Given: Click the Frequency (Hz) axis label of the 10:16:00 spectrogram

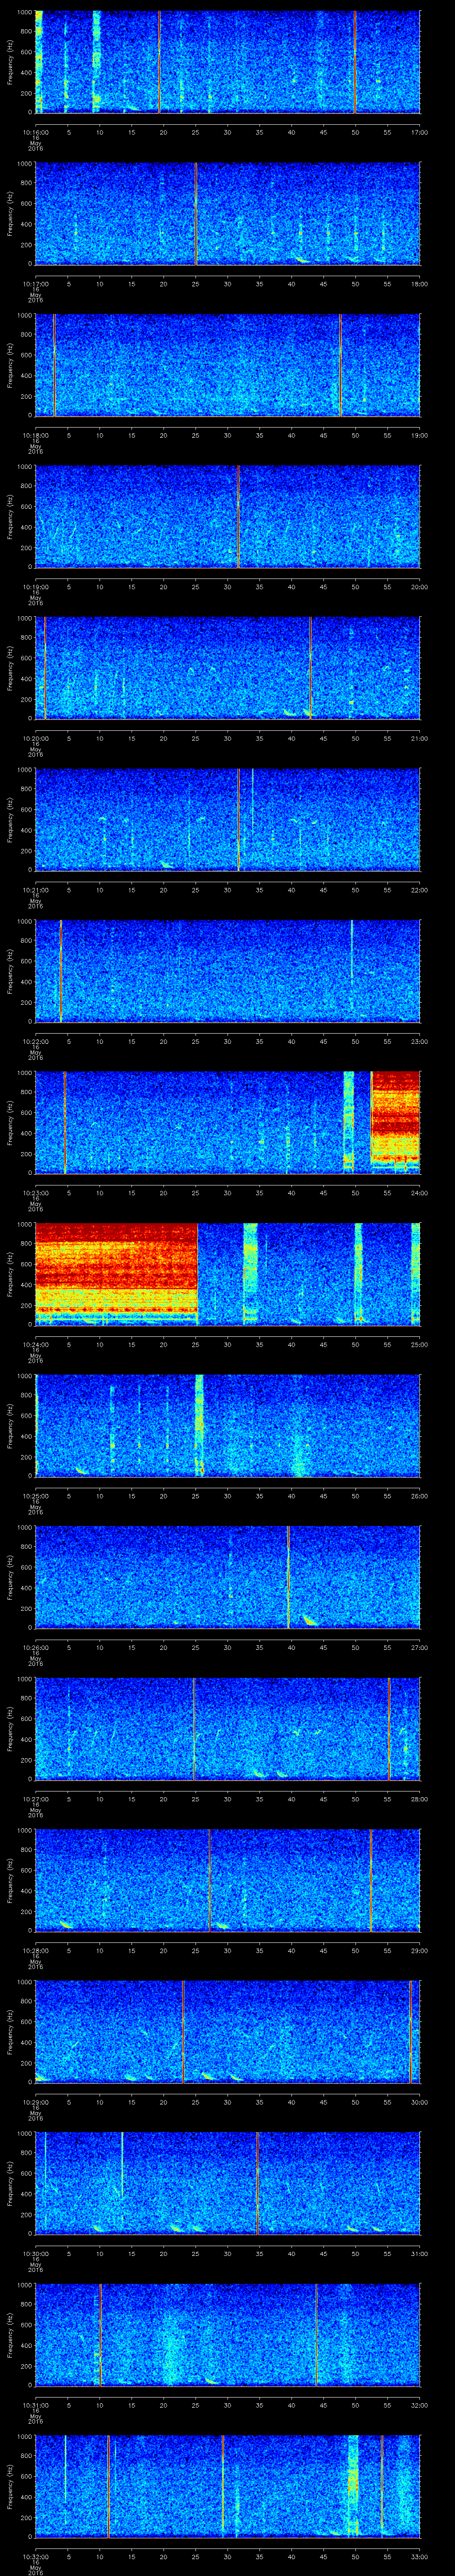Looking at the screenshot, I should click(10, 62).
